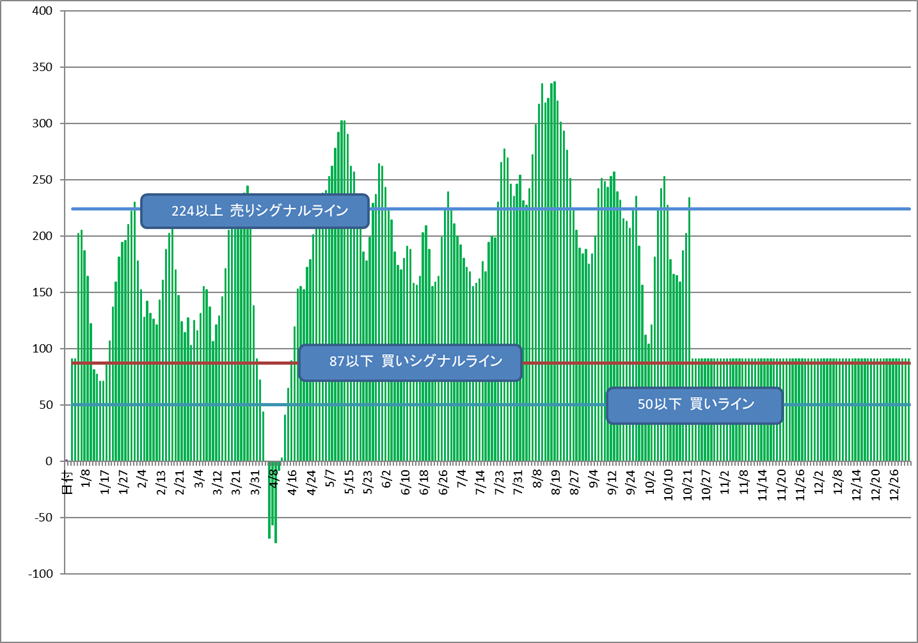
Task: Select the 10/21 date label on the axis
Action: 687,482
